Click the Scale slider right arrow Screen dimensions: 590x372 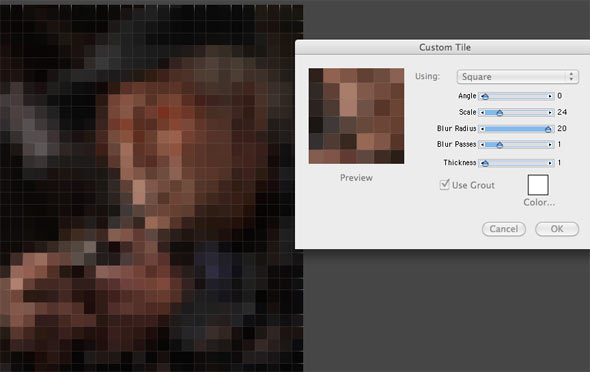(550, 112)
